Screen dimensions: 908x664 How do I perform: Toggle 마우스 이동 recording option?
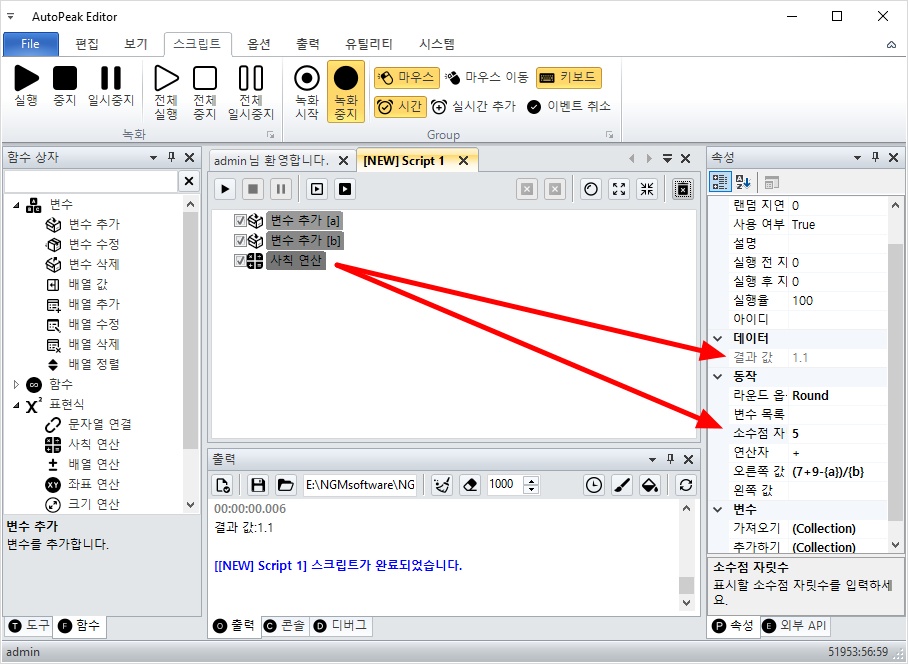pyautogui.click(x=486, y=77)
